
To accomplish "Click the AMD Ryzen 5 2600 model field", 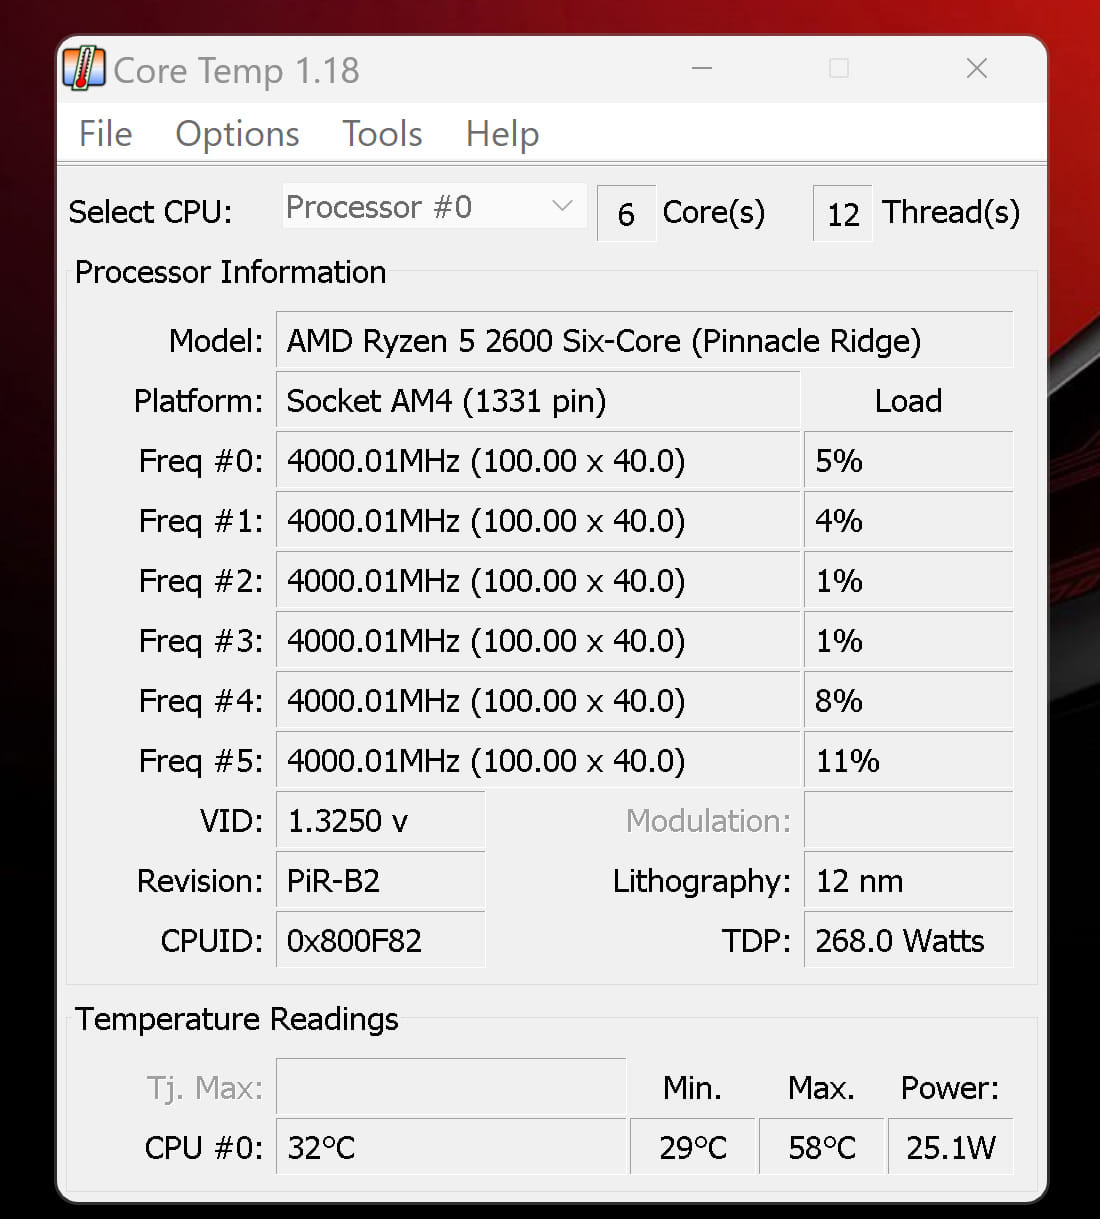I will (644, 340).
